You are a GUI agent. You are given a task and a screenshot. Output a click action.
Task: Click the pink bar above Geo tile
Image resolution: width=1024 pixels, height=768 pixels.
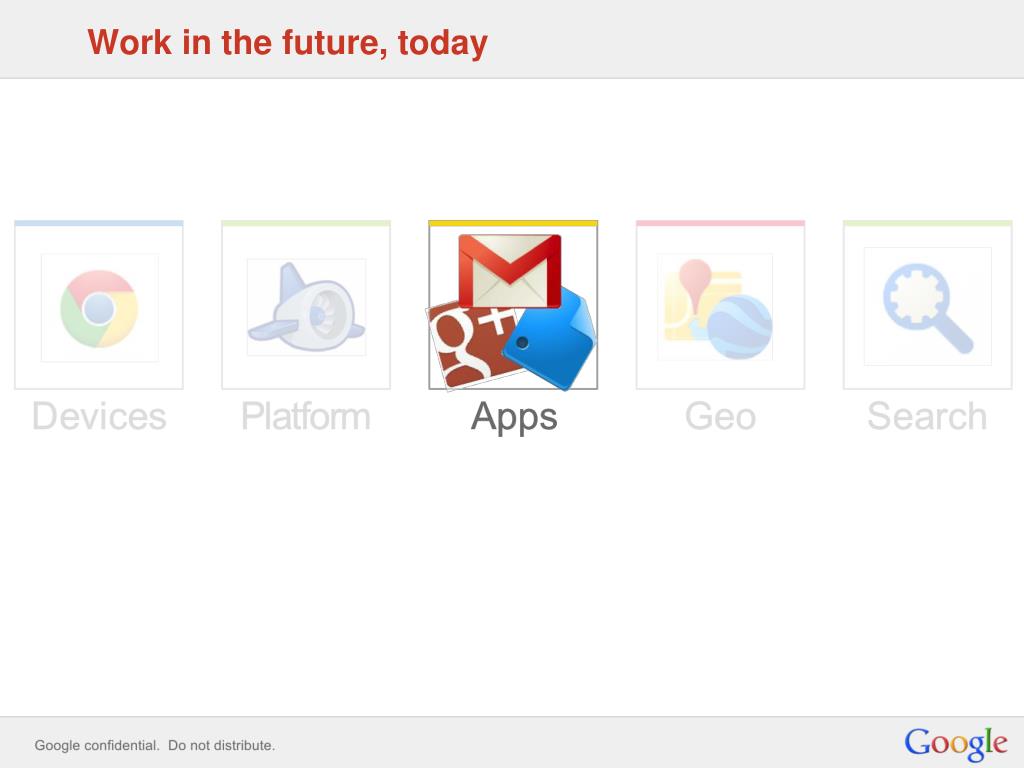pyautogui.click(x=720, y=223)
